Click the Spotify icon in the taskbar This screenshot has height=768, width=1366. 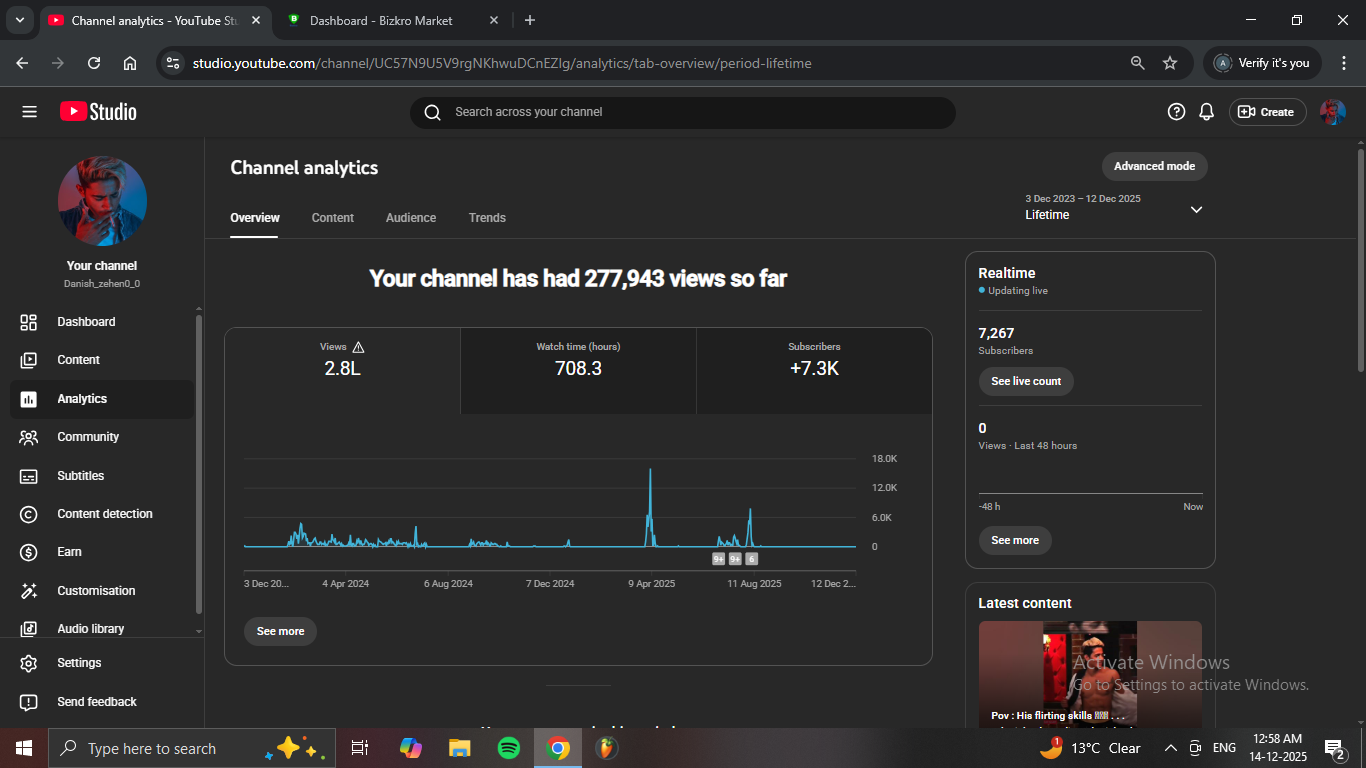(508, 748)
